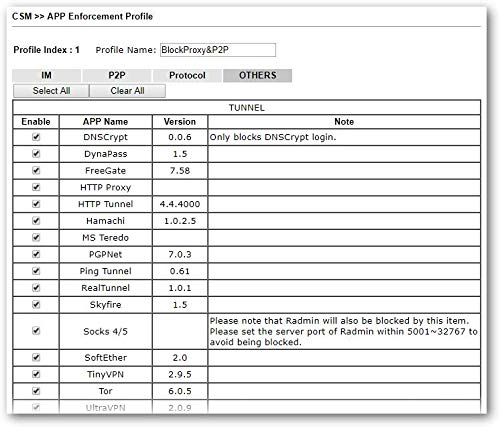This screenshot has height=427, width=500.
Task: Click the MS Teredo app name
Action: [105, 237]
